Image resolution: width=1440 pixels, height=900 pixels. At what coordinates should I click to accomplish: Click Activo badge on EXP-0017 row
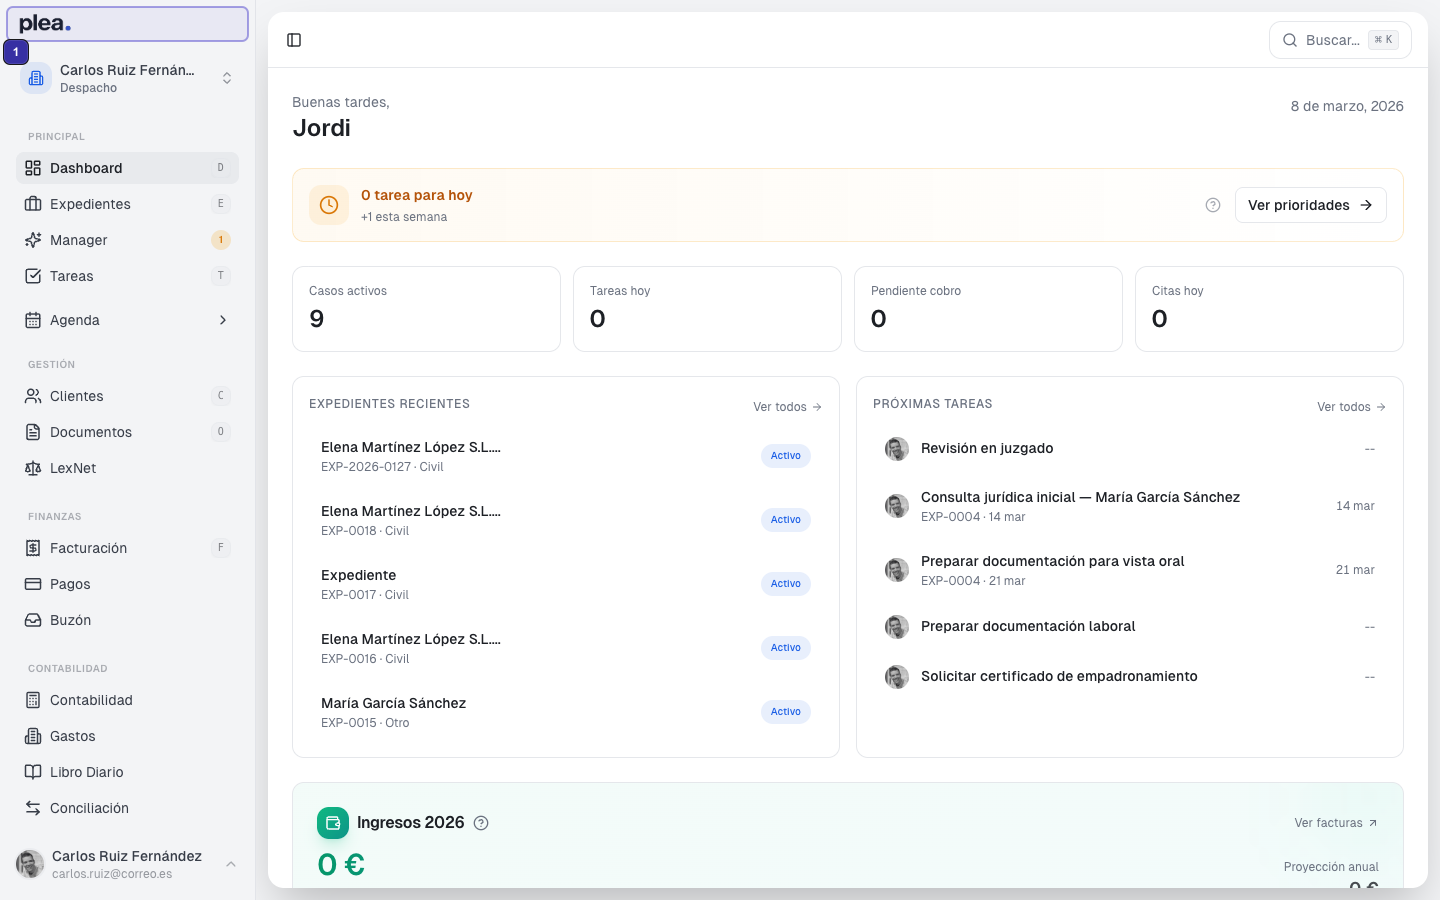(786, 584)
